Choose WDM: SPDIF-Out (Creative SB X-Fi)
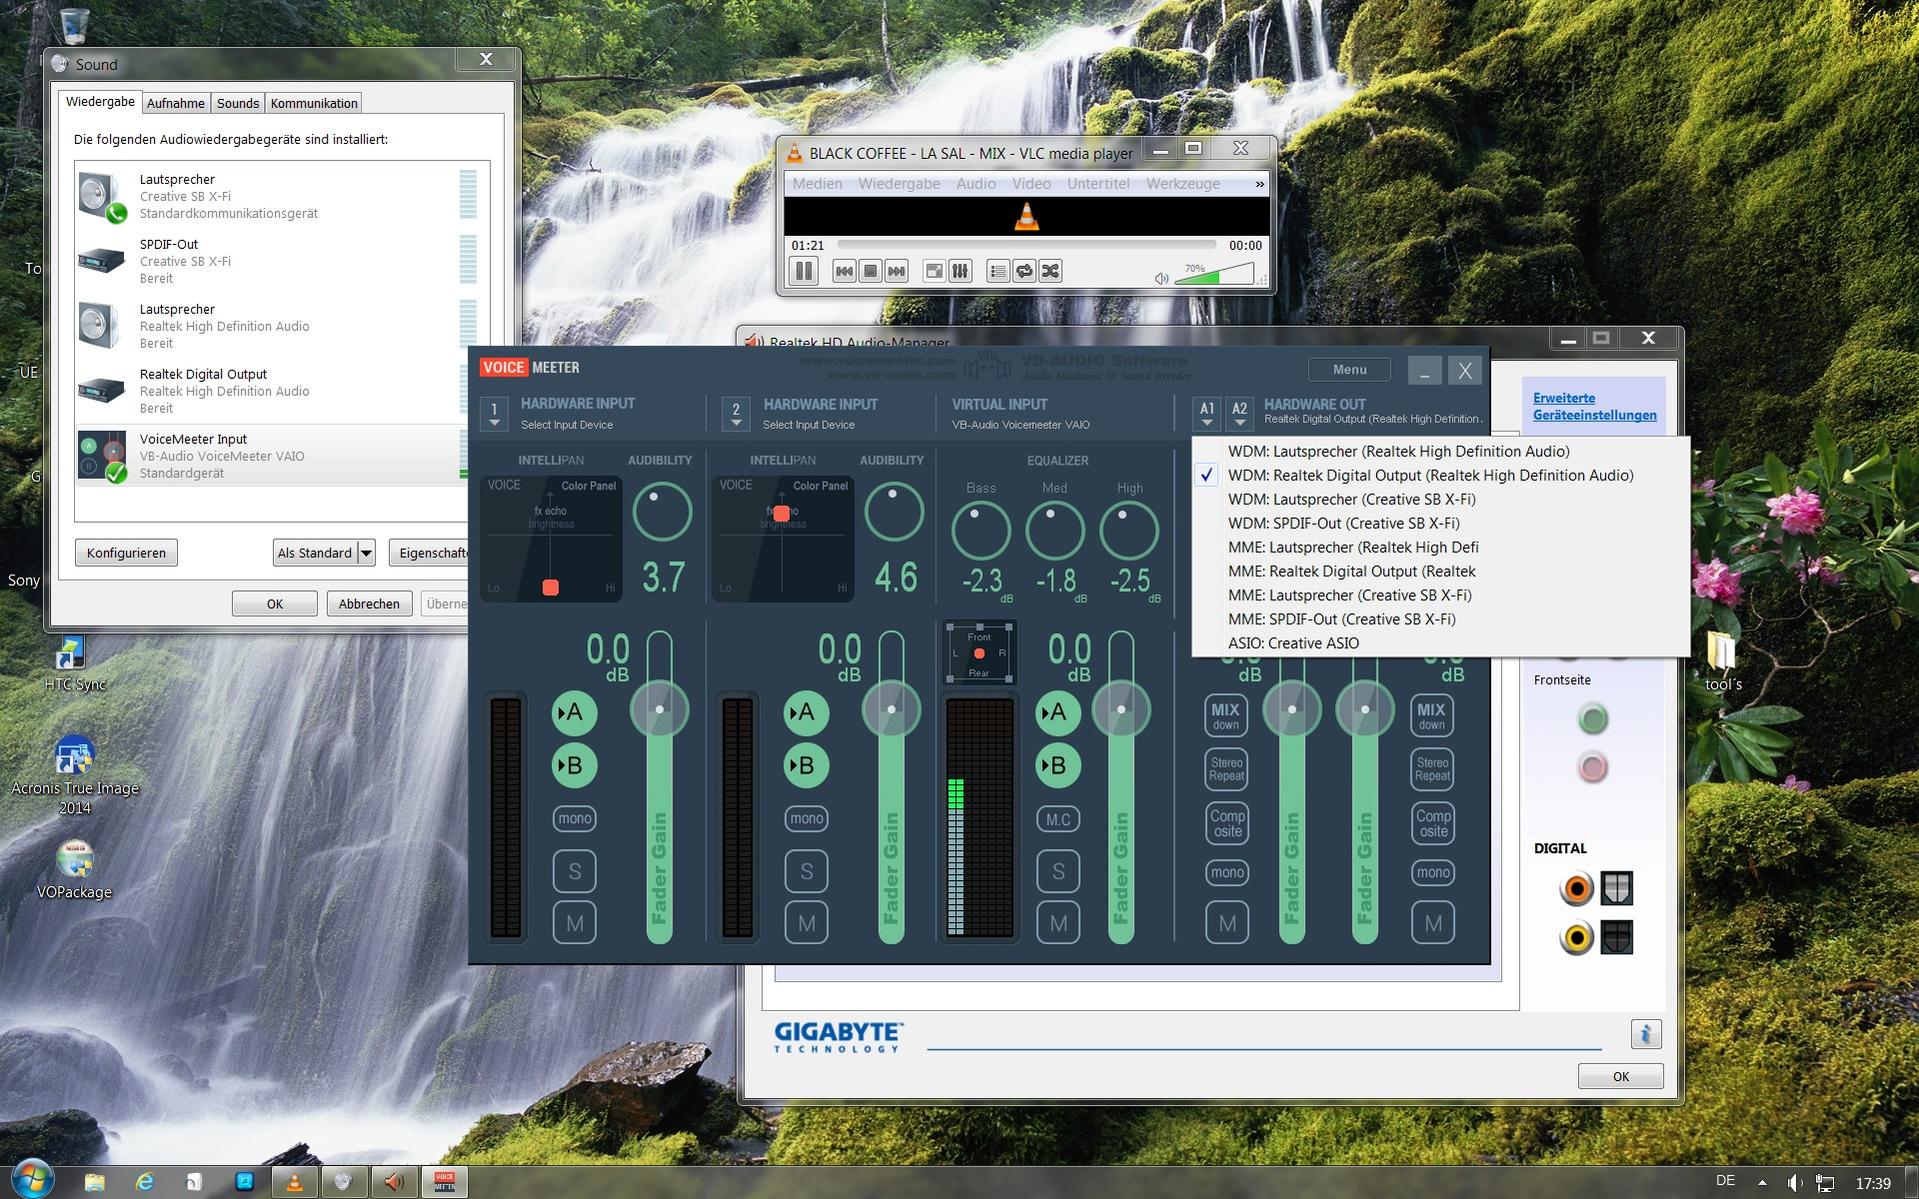This screenshot has height=1199, width=1919. (1343, 523)
